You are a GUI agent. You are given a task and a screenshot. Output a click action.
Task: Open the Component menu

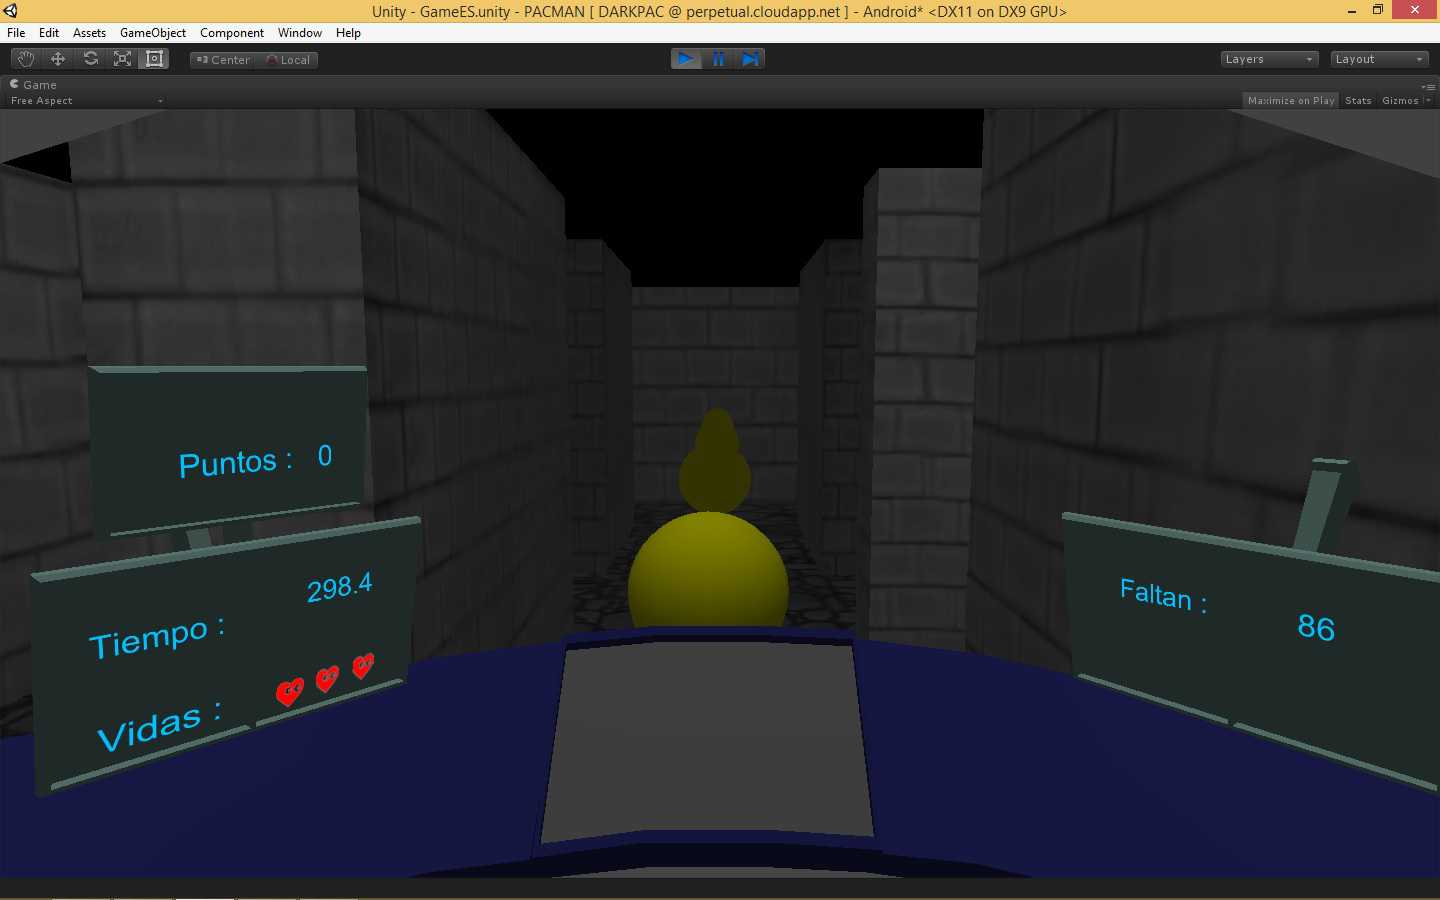pos(232,33)
